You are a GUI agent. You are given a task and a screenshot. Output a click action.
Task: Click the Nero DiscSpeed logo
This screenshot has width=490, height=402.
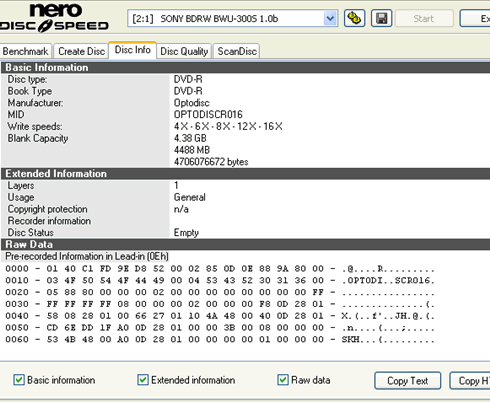tap(54, 18)
